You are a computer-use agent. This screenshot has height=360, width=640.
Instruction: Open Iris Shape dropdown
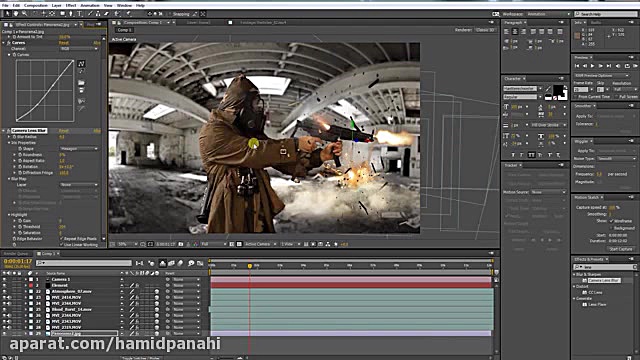[79, 149]
